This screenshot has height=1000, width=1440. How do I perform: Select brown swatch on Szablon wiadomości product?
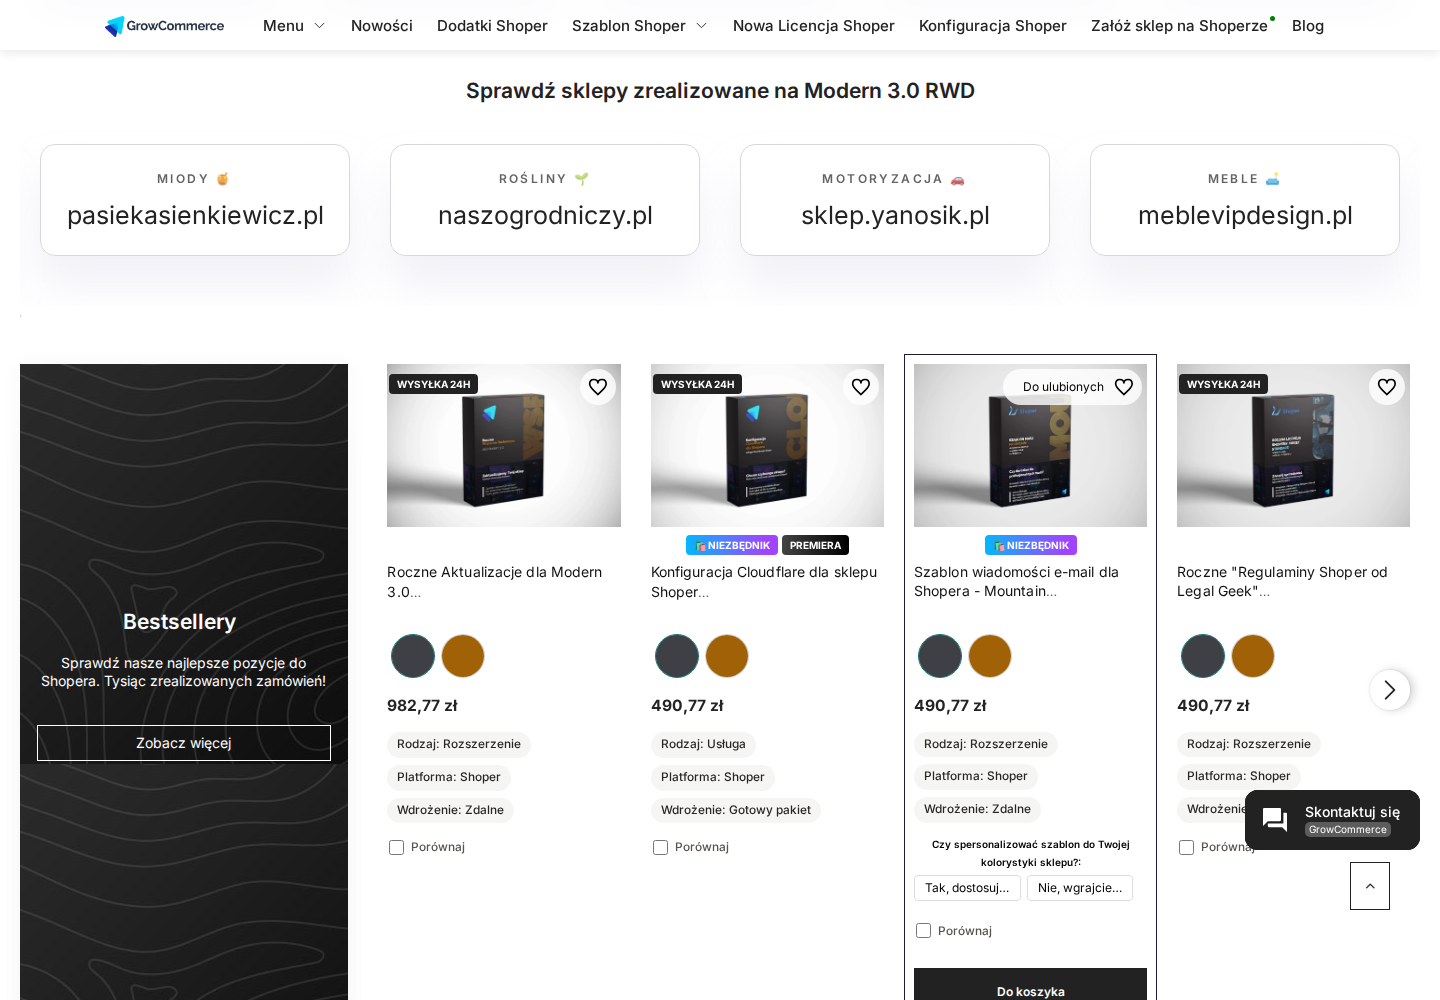click(990, 656)
